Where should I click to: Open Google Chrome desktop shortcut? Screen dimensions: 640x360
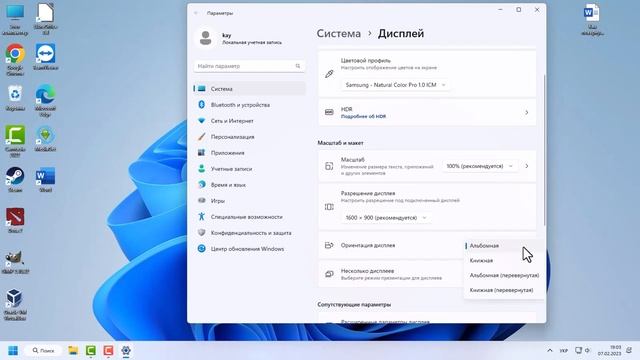15,60
